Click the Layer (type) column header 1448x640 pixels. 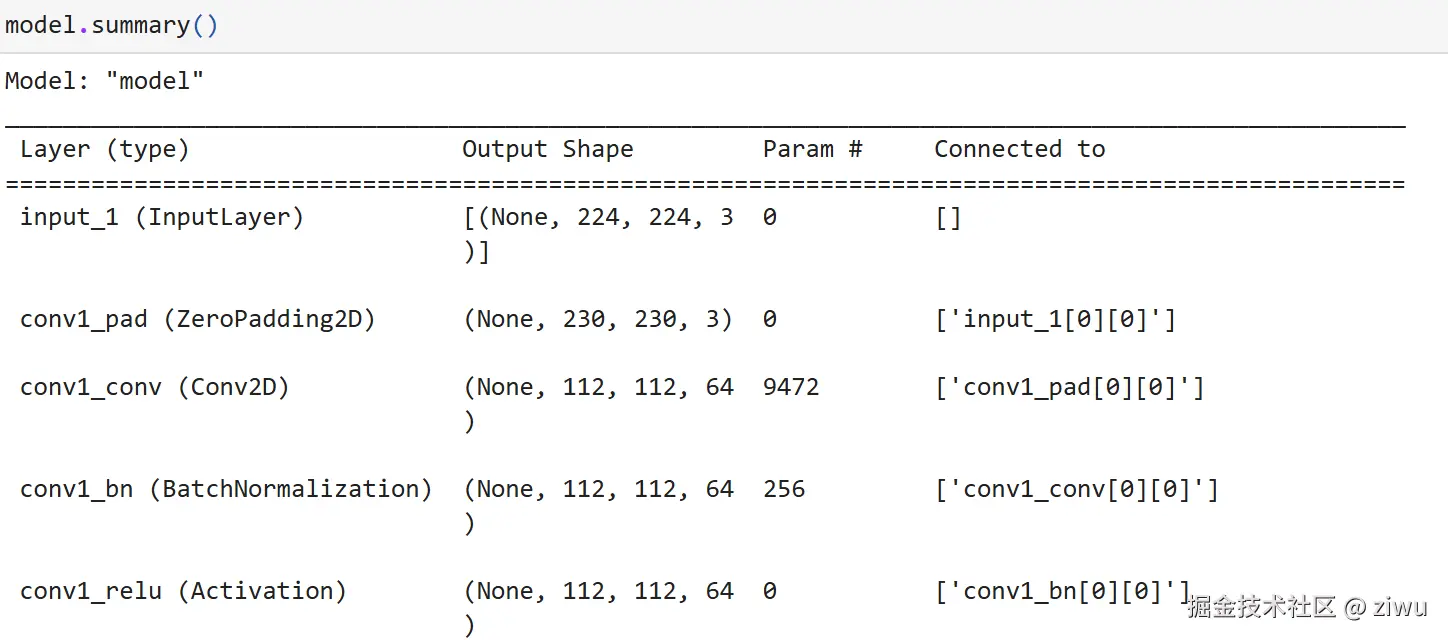[x=104, y=150]
